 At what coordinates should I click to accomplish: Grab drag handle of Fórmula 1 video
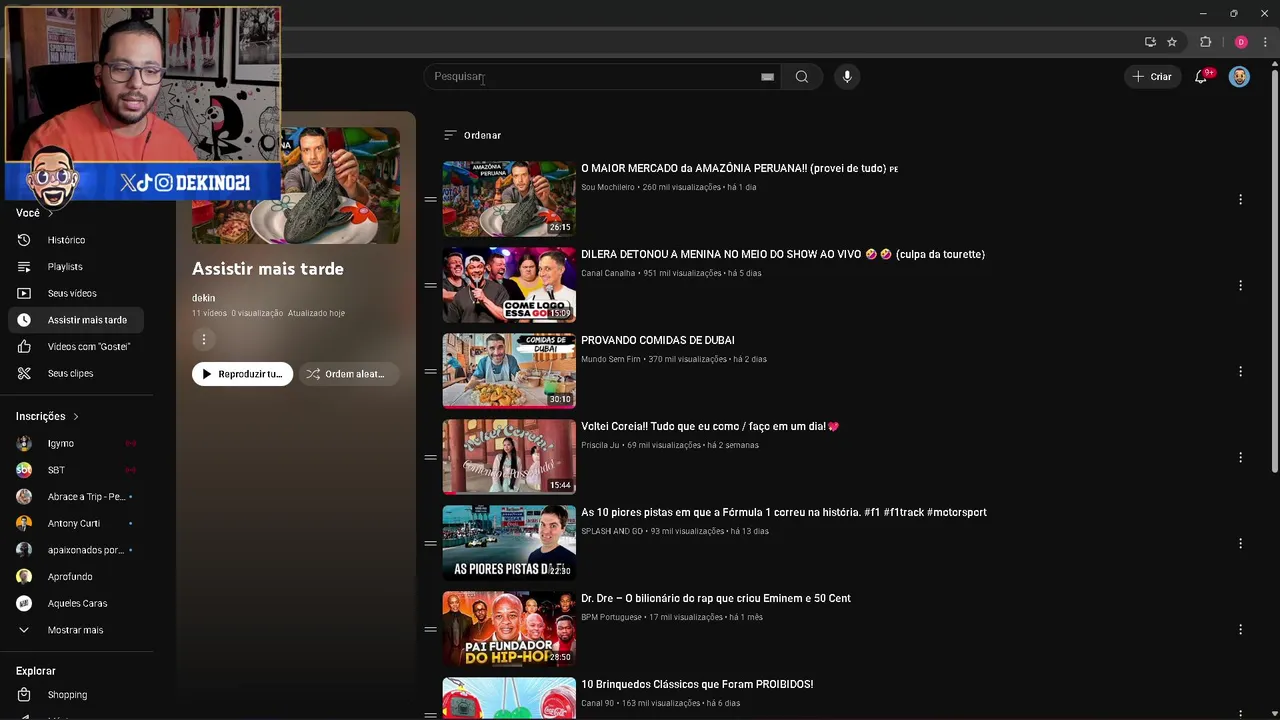pos(430,543)
